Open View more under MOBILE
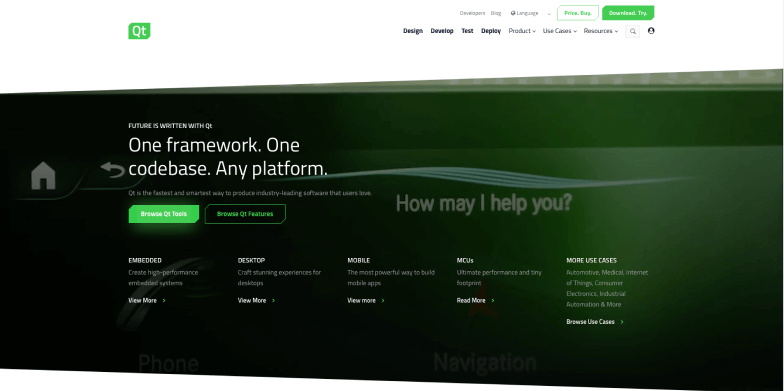Image resolution: width=784 pixels, height=391 pixels. [x=366, y=300]
